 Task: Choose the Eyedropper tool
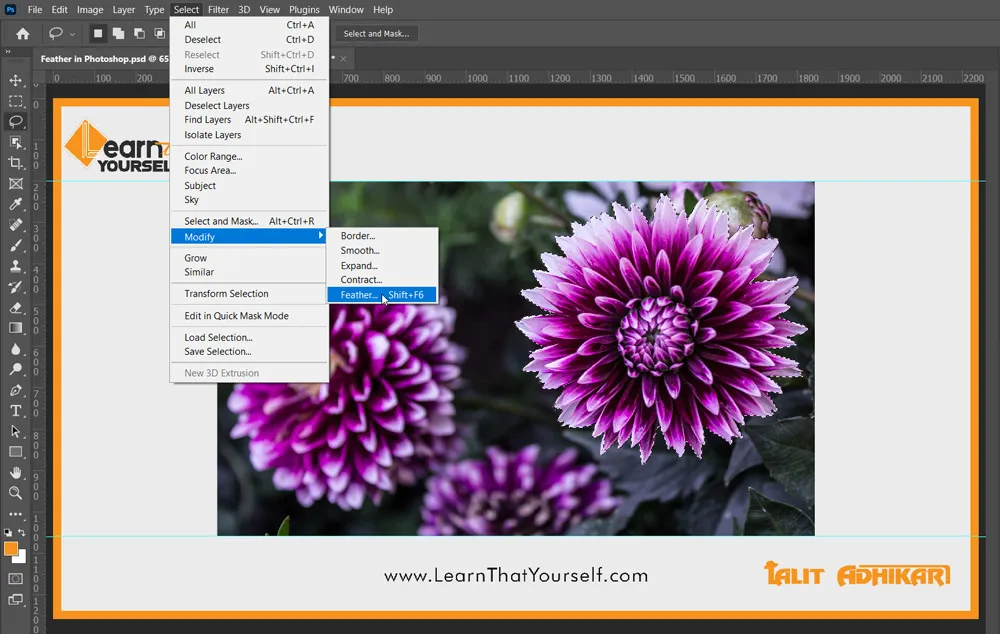coord(16,204)
